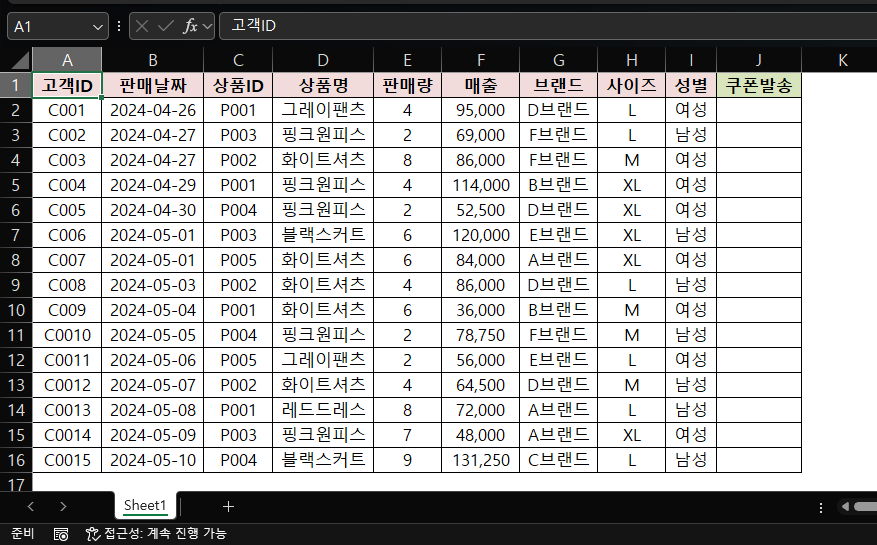This screenshot has height=545, width=877.
Task: Open the accessibility status 접근성: 계속 진행 가능
Action: coord(156,533)
